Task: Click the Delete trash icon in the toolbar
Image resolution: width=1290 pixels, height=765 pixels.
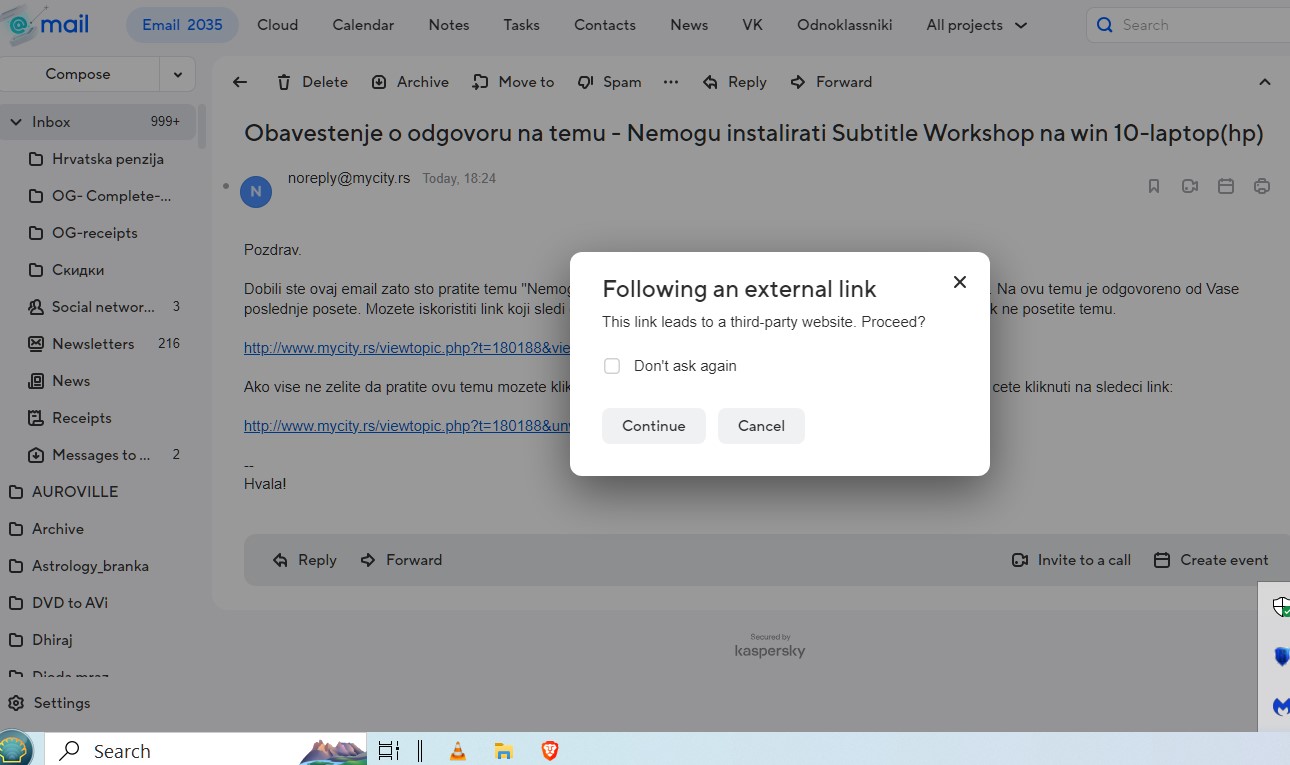Action: [285, 82]
